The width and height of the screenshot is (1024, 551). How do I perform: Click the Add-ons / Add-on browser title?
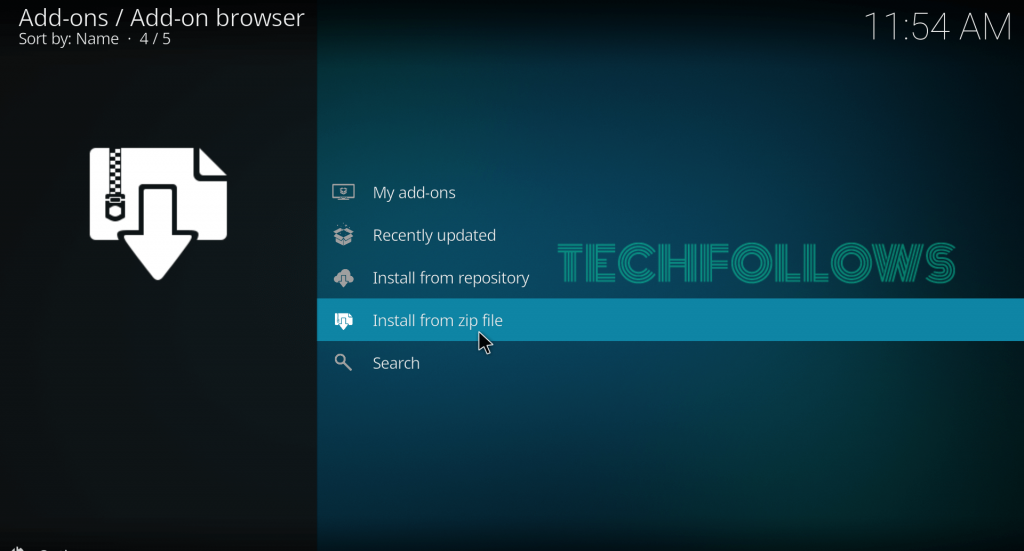(161, 18)
